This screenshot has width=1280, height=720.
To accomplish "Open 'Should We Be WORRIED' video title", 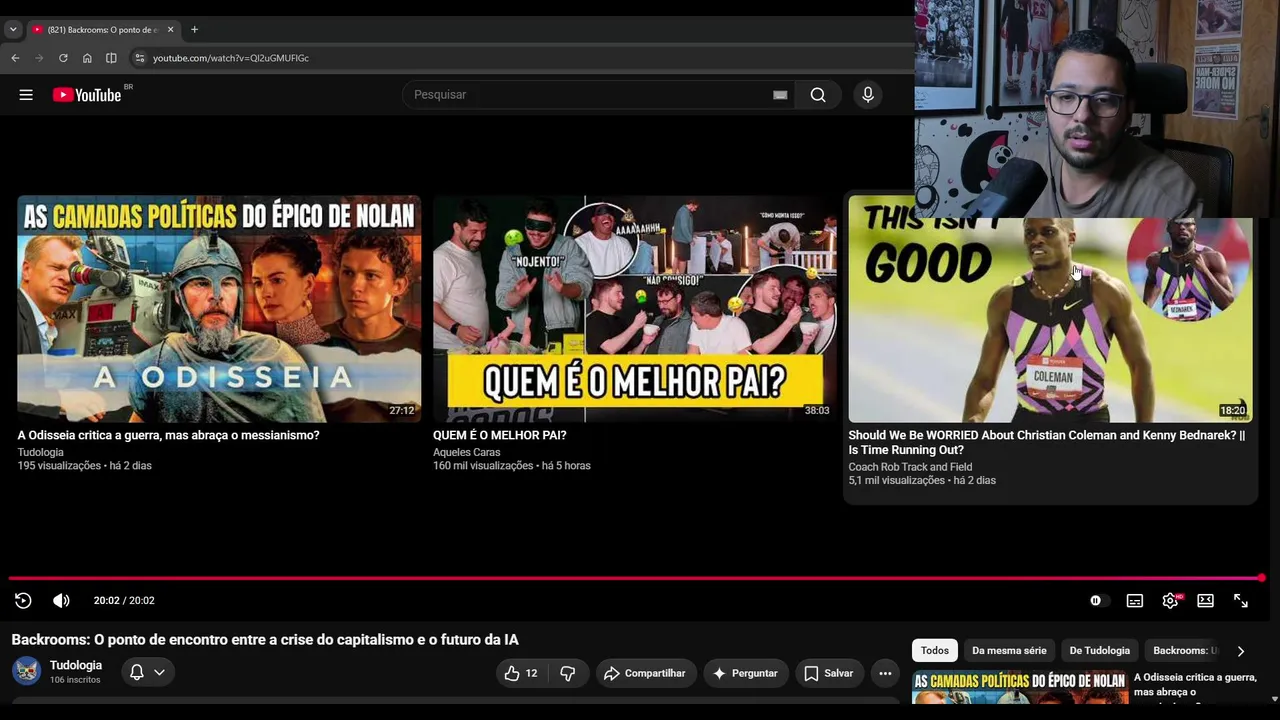I will tap(1047, 443).
